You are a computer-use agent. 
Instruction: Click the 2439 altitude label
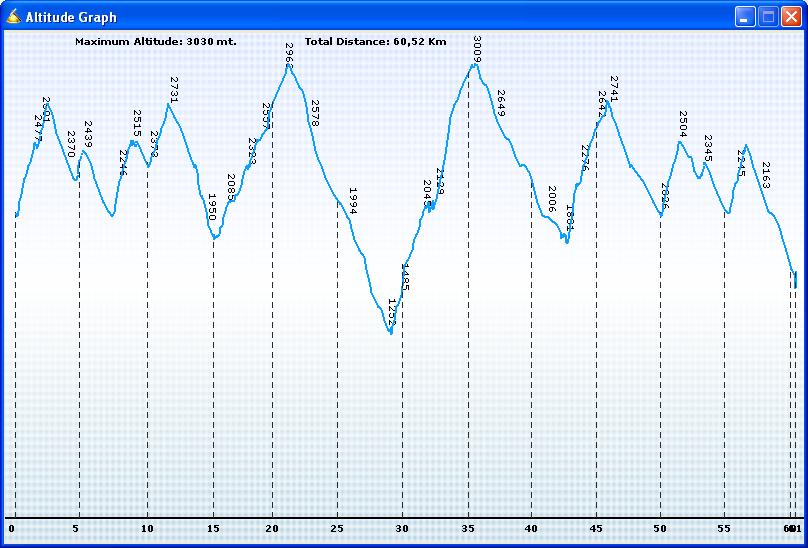88,134
